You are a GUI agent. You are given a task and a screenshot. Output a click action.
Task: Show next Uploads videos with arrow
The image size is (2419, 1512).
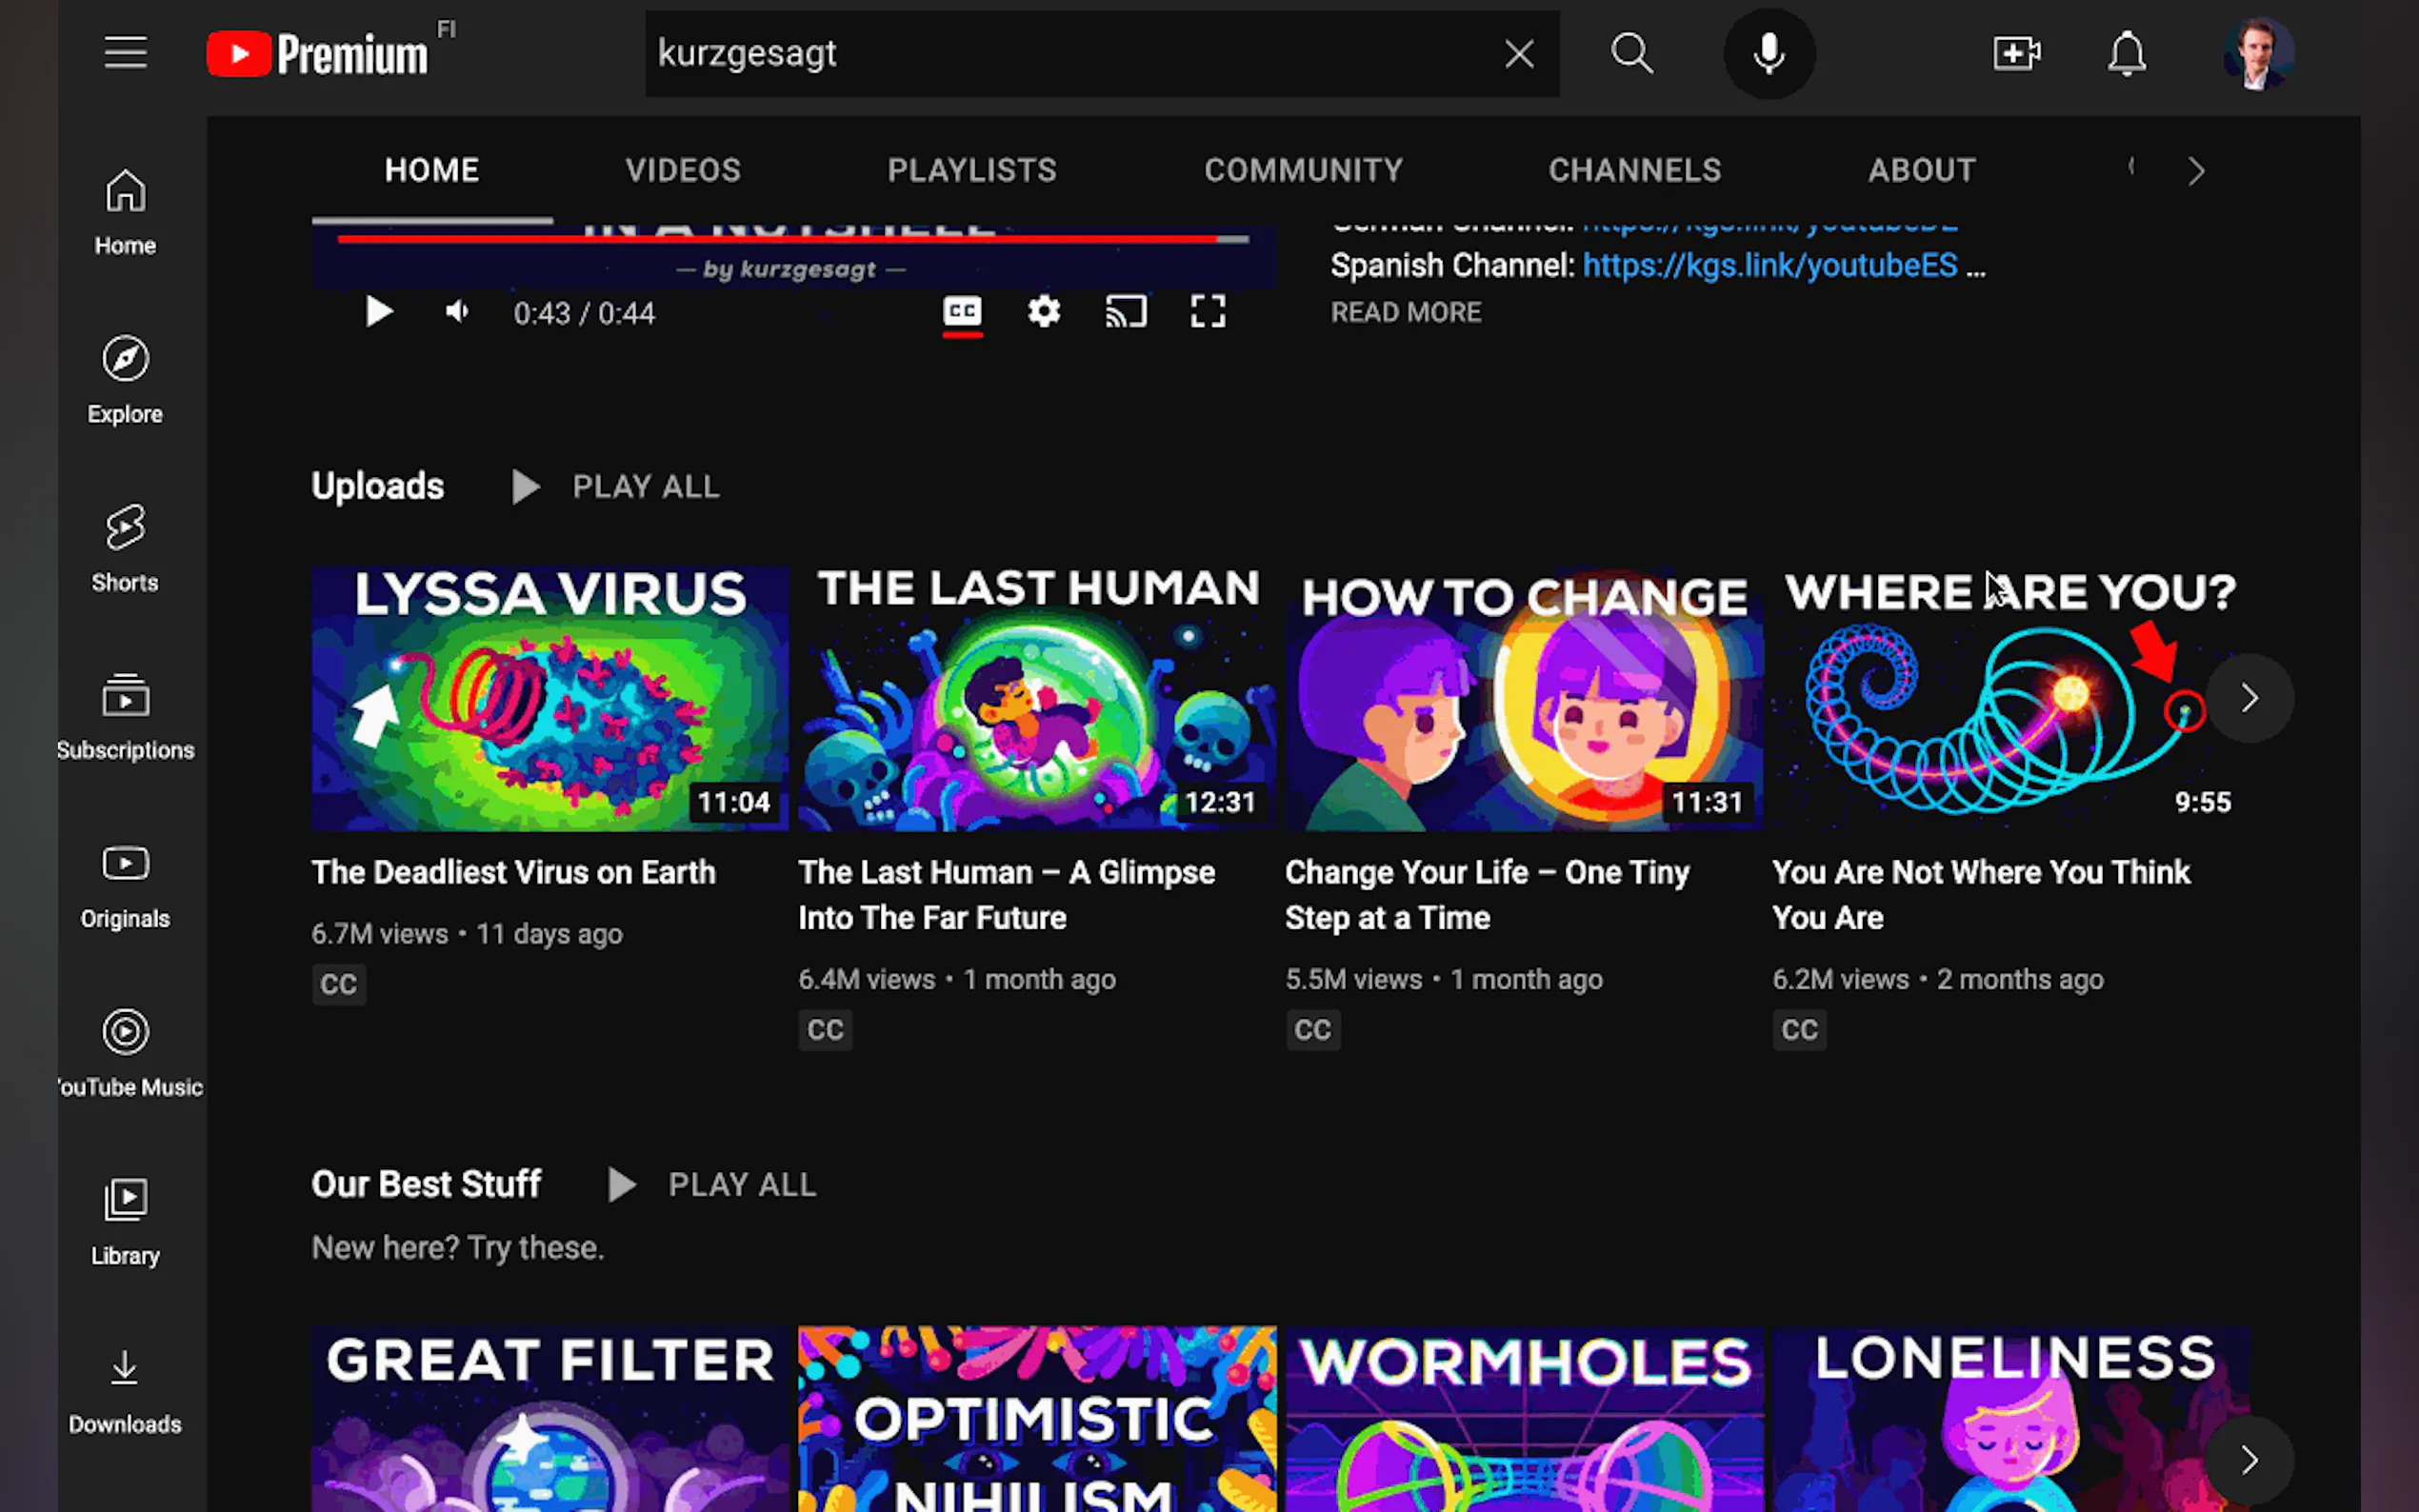pyautogui.click(x=2249, y=698)
